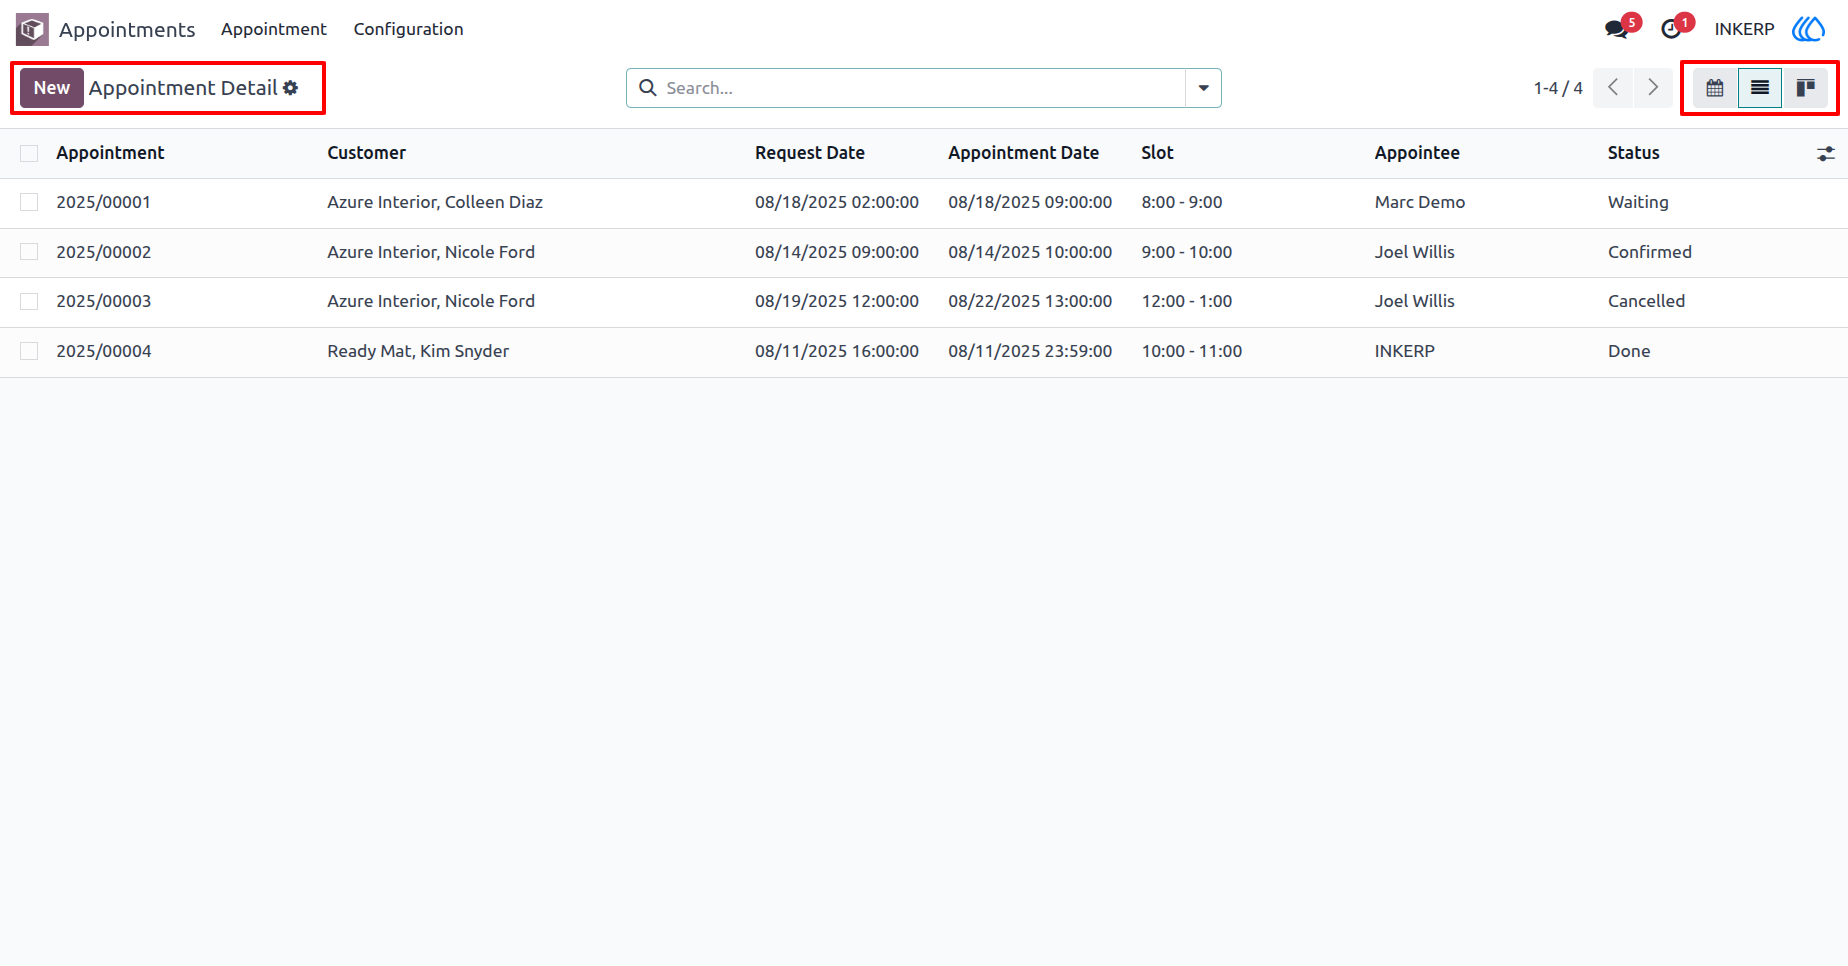Check the row for appointment 2025/00001

[x=29, y=202]
